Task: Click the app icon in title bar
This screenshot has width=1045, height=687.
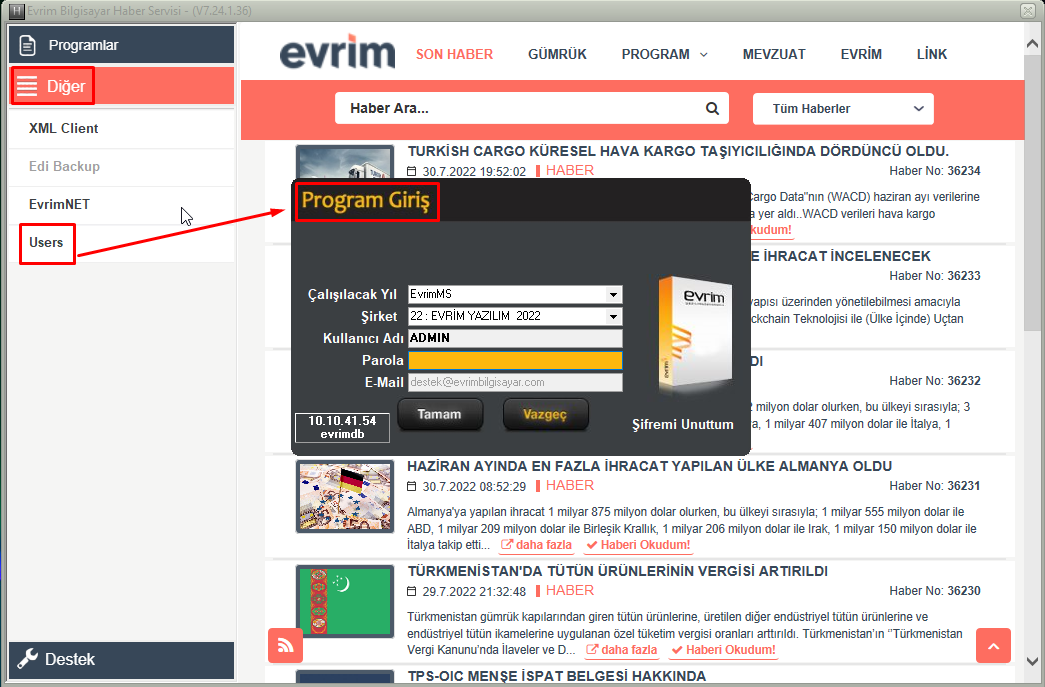Action: tap(17, 11)
